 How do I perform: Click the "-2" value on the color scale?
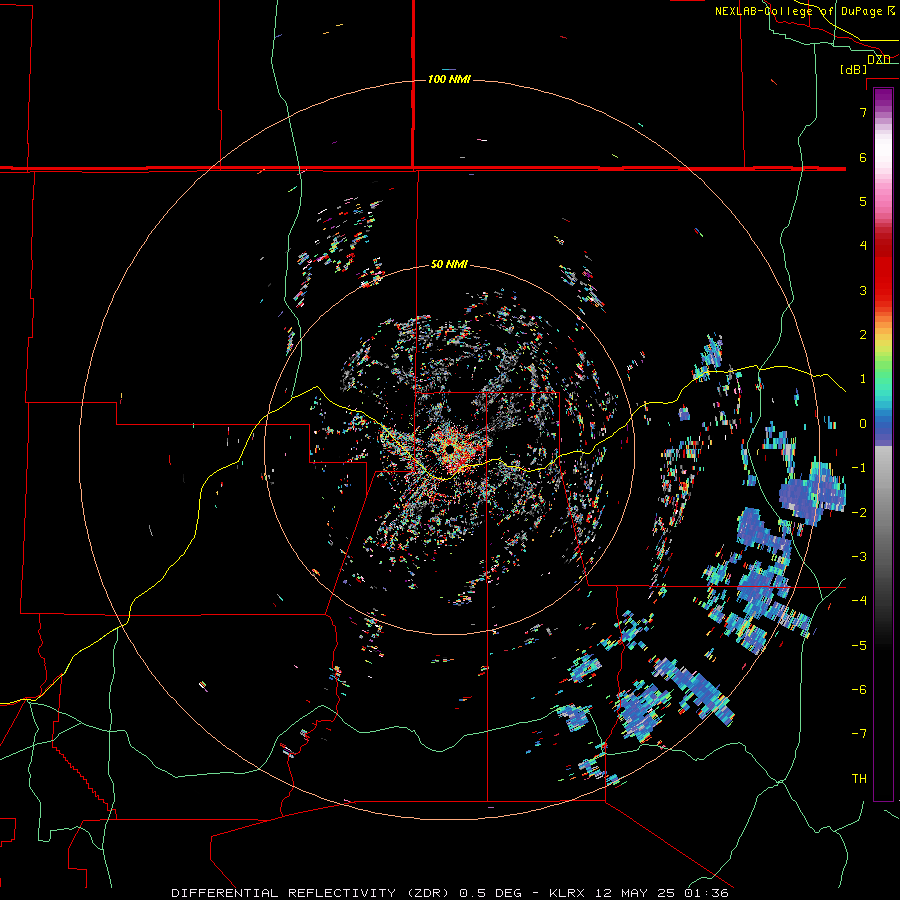pos(859,512)
